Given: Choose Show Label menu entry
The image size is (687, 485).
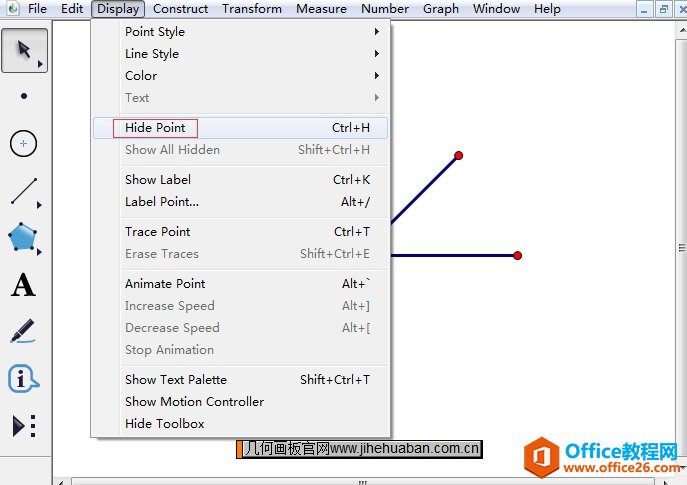Looking at the screenshot, I should (241, 180).
